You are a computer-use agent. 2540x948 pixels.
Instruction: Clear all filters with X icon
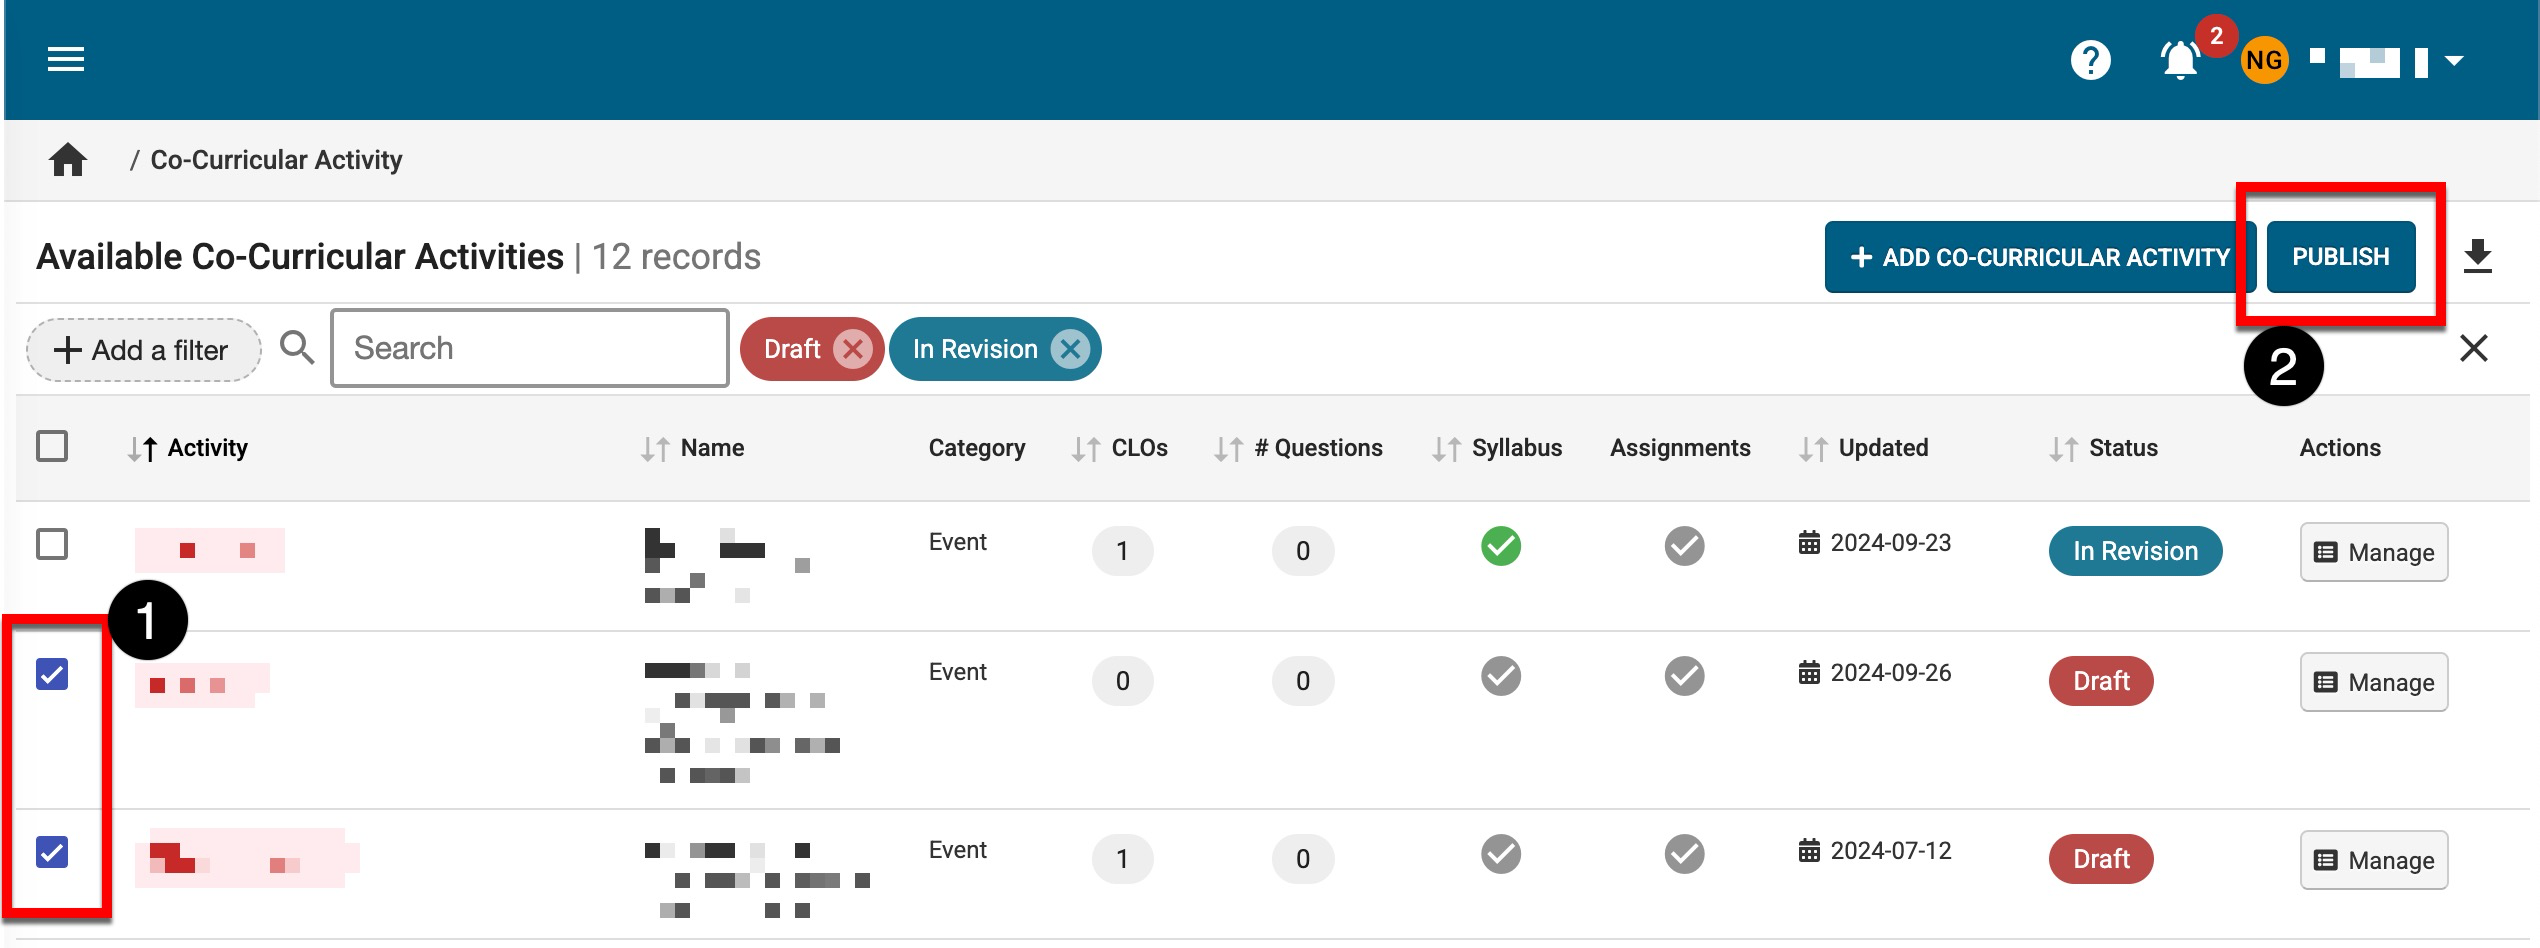(x=2473, y=348)
